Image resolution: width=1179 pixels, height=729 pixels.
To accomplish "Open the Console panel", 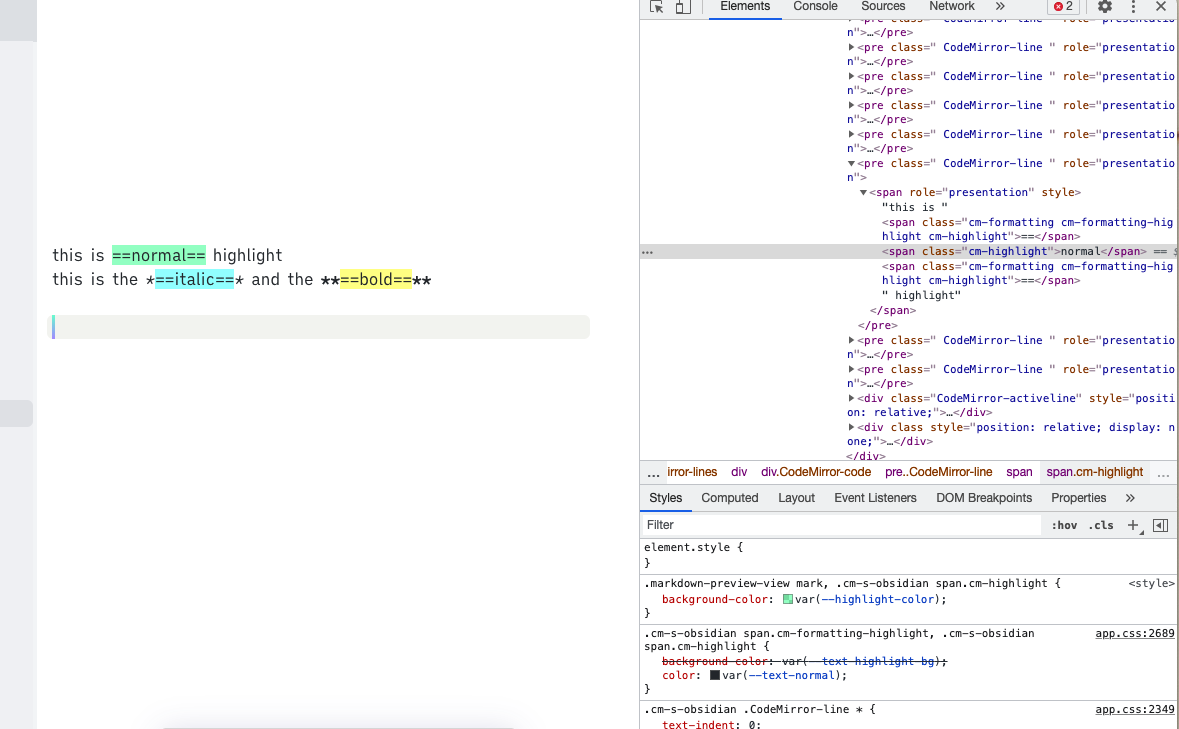I will click(x=814, y=7).
